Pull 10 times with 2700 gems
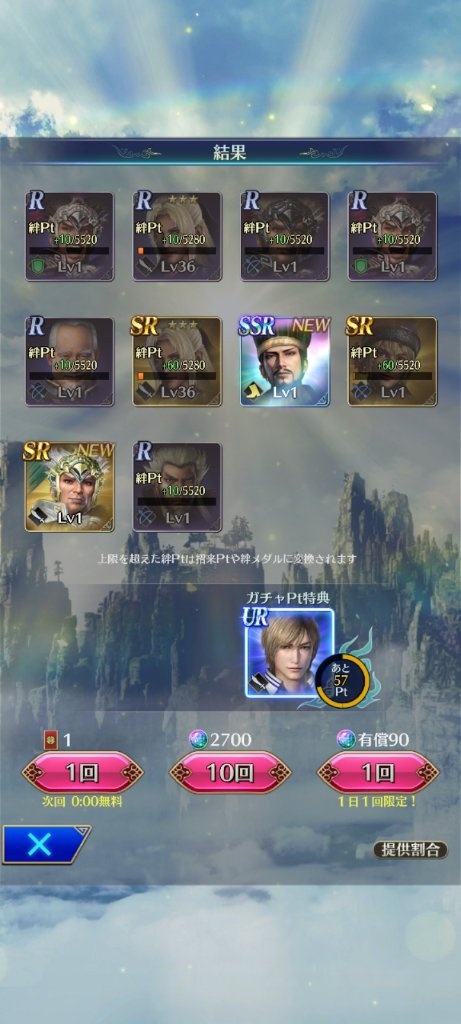 (230, 773)
